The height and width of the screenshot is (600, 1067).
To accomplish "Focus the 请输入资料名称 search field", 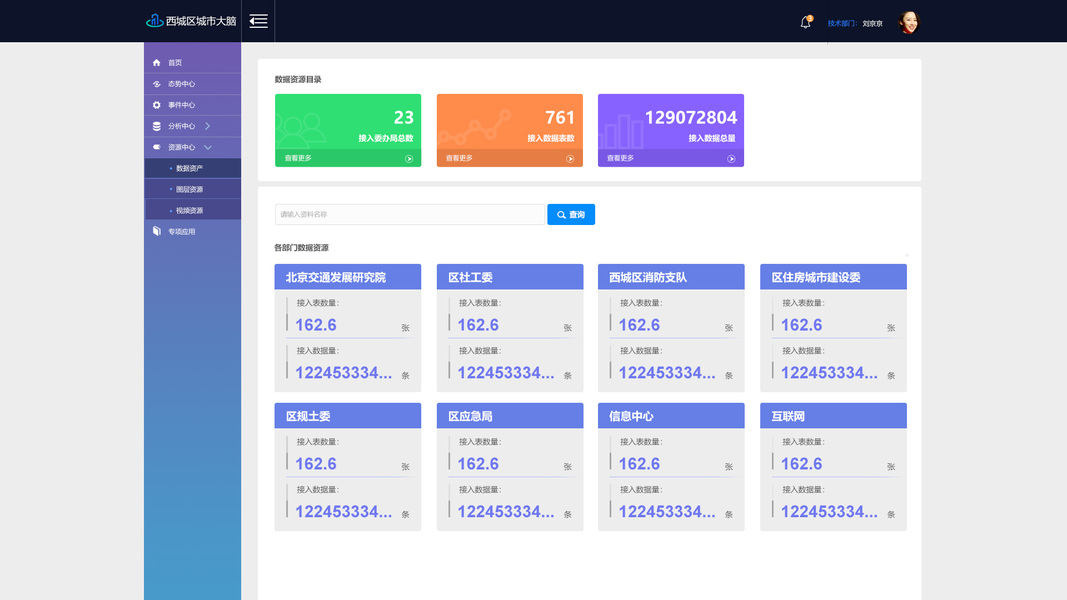I will tap(410, 214).
